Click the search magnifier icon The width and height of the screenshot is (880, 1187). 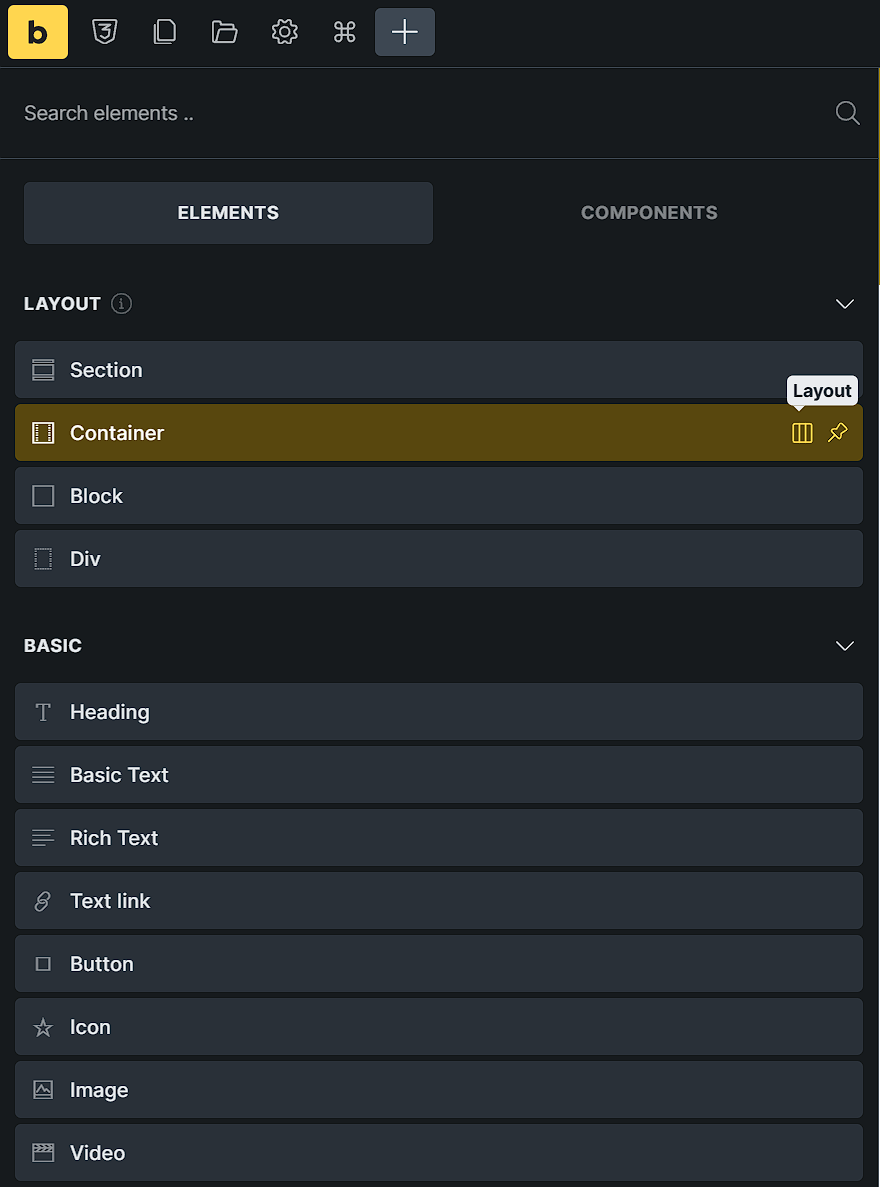(847, 113)
